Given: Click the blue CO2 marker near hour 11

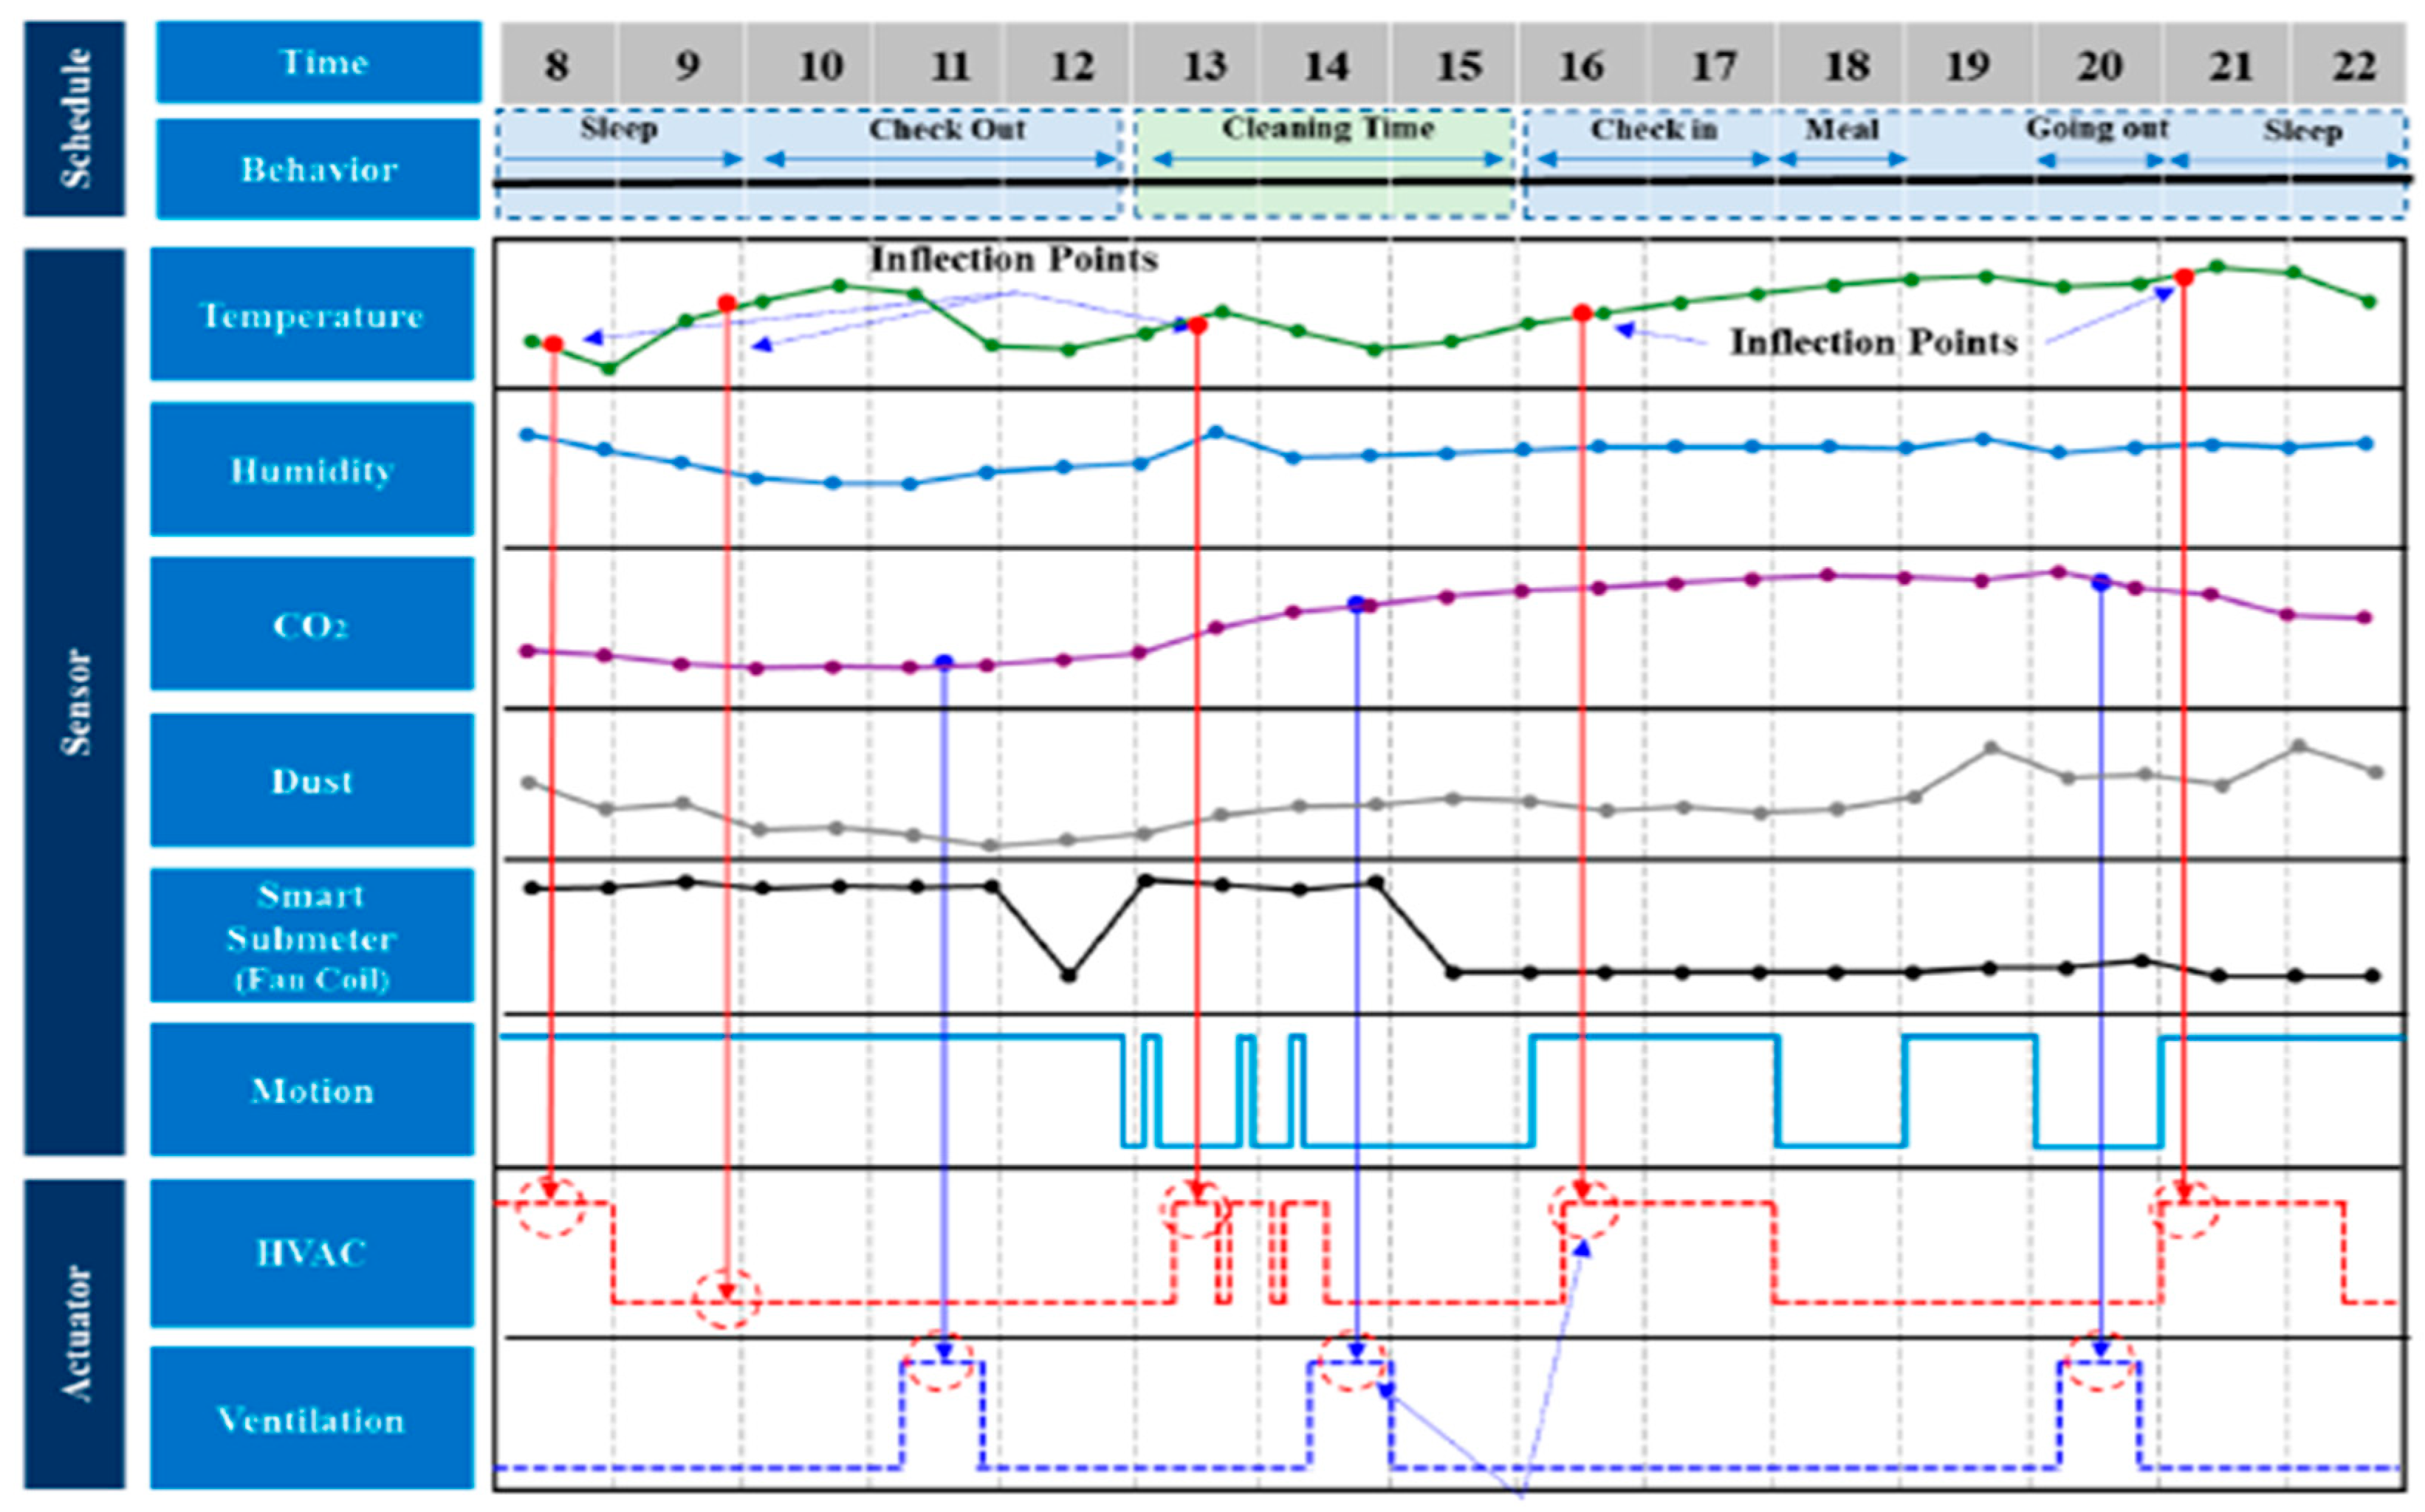Looking at the screenshot, I should click(944, 662).
